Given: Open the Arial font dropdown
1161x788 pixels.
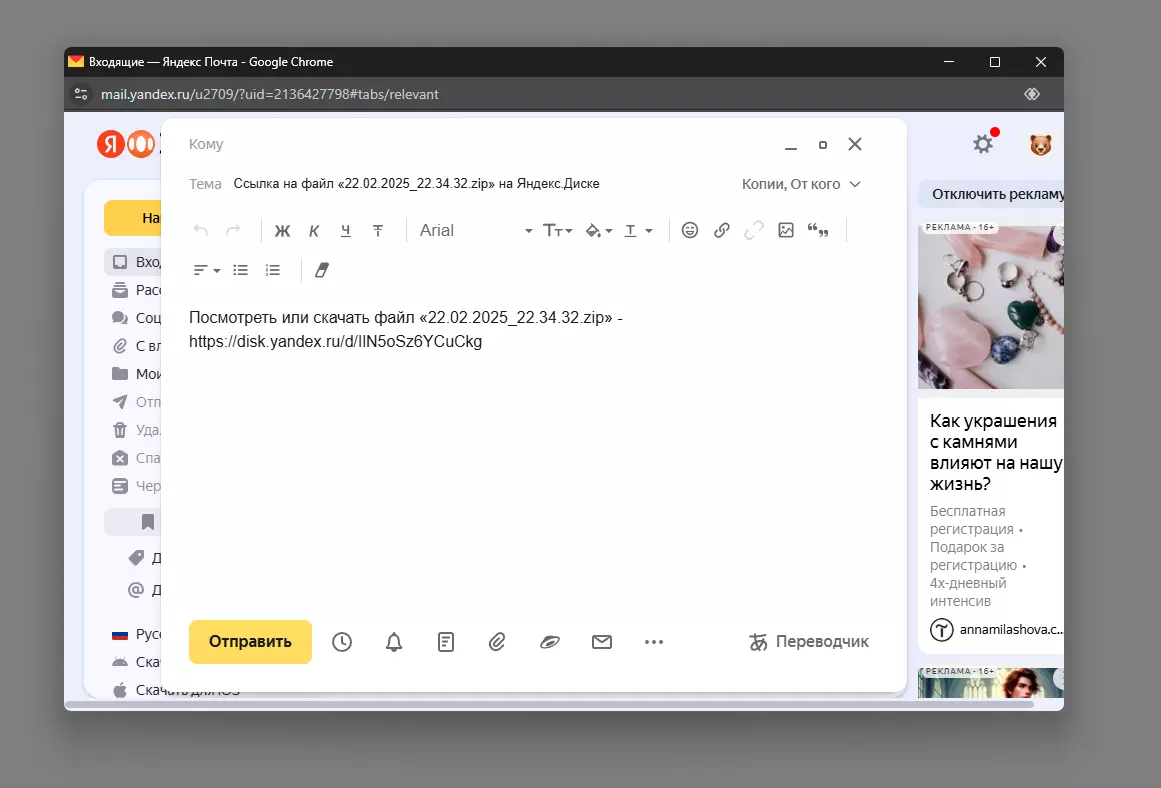Looking at the screenshot, I should pyautogui.click(x=475, y=230).
